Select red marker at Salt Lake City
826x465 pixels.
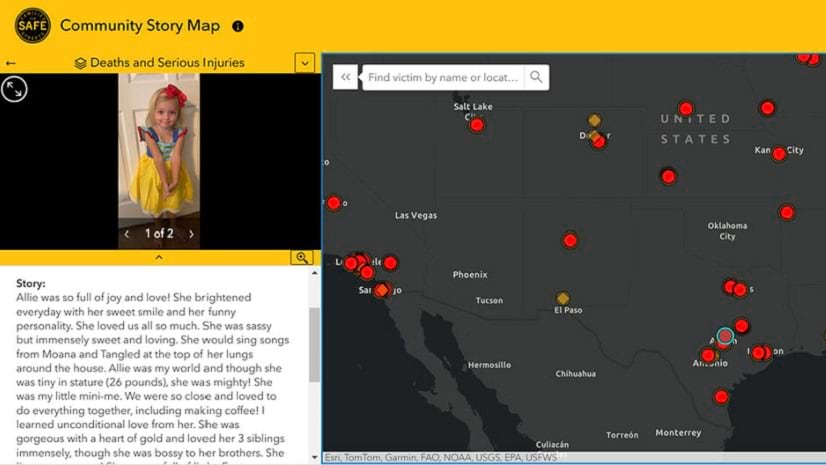(x=477, y=125)
